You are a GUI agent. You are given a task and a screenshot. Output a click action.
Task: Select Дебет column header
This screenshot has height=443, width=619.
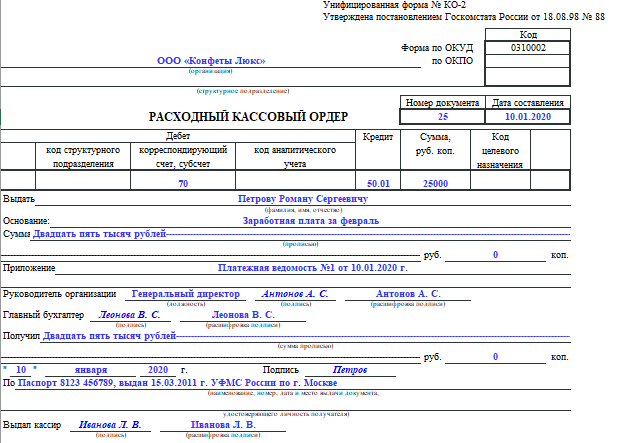pyautogui.click(x=178, y=136)
